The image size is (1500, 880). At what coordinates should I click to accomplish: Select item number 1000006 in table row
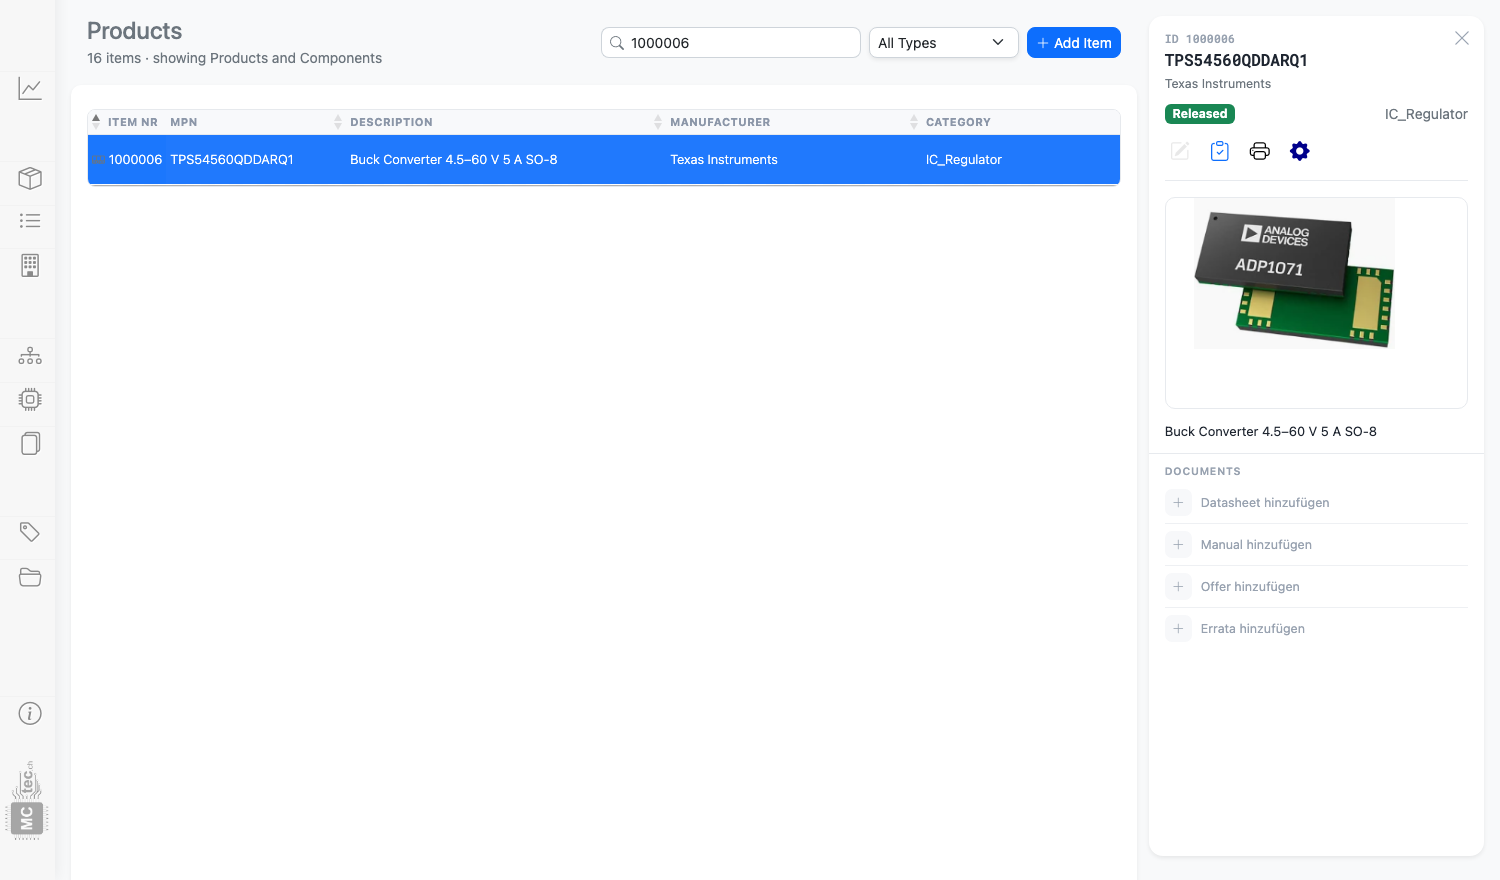point(135,160)
